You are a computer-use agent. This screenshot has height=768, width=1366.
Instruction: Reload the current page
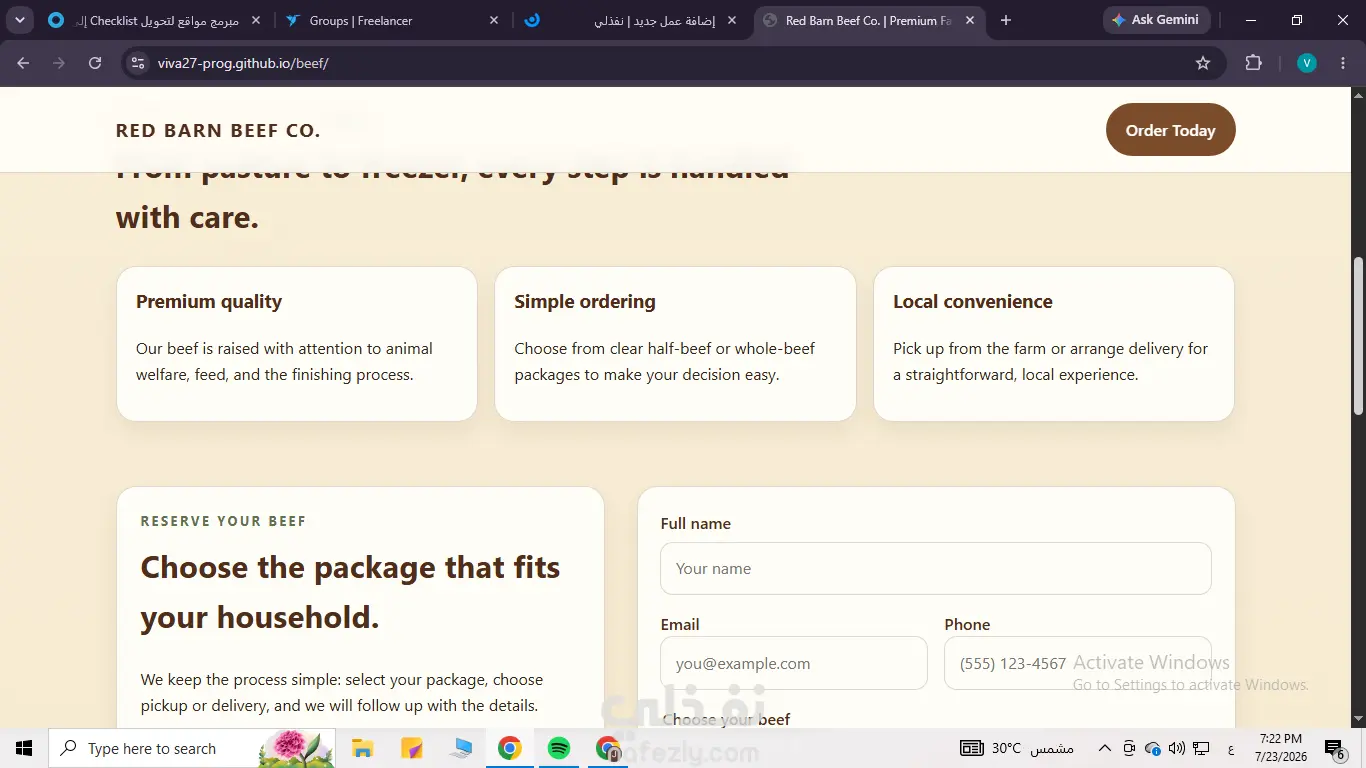[x=95, y=63]
